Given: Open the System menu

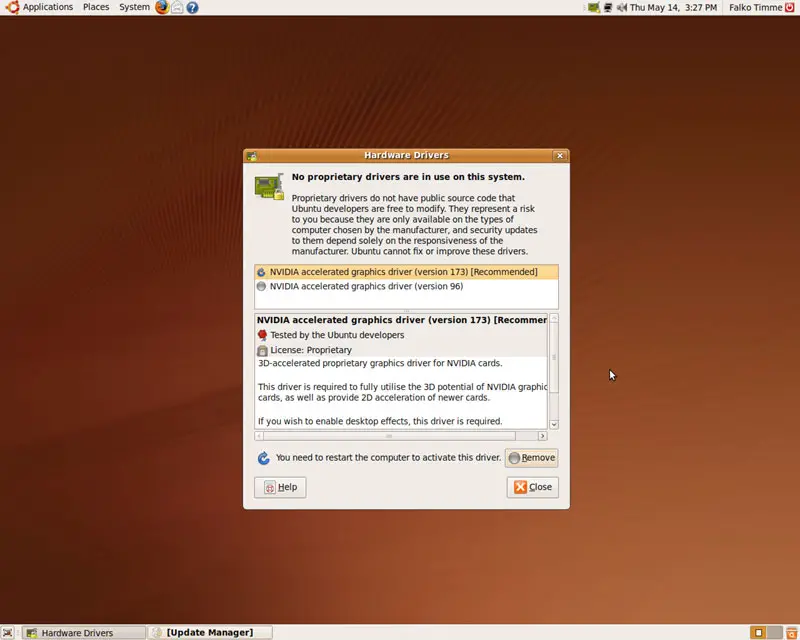Looking at the screenshot, I should tap(134, 7).
